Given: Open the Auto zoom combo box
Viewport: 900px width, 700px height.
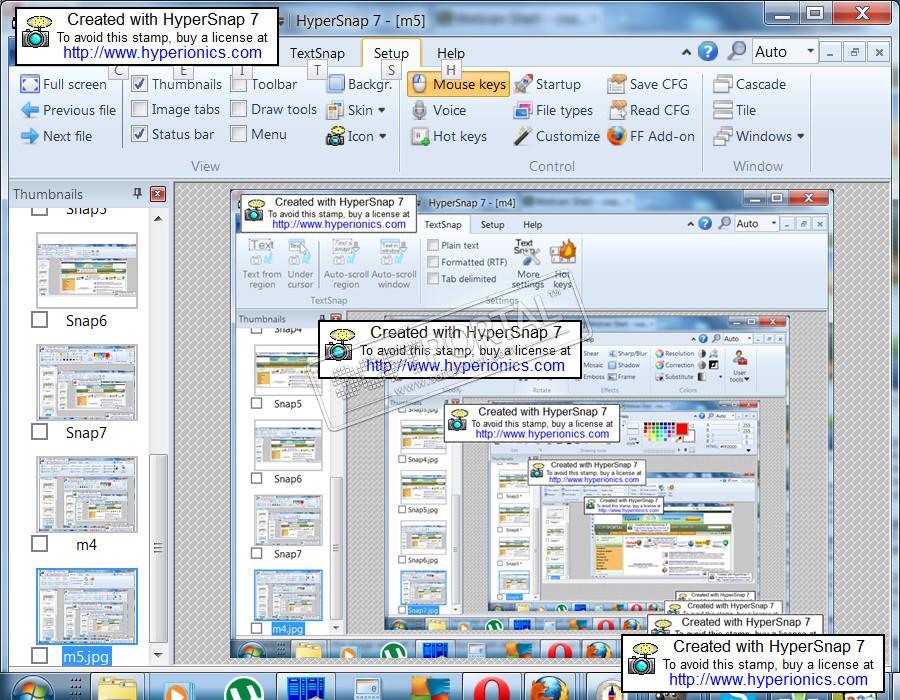Looking at the screenshot, I should pyautogui.click(x=784, y=52).
